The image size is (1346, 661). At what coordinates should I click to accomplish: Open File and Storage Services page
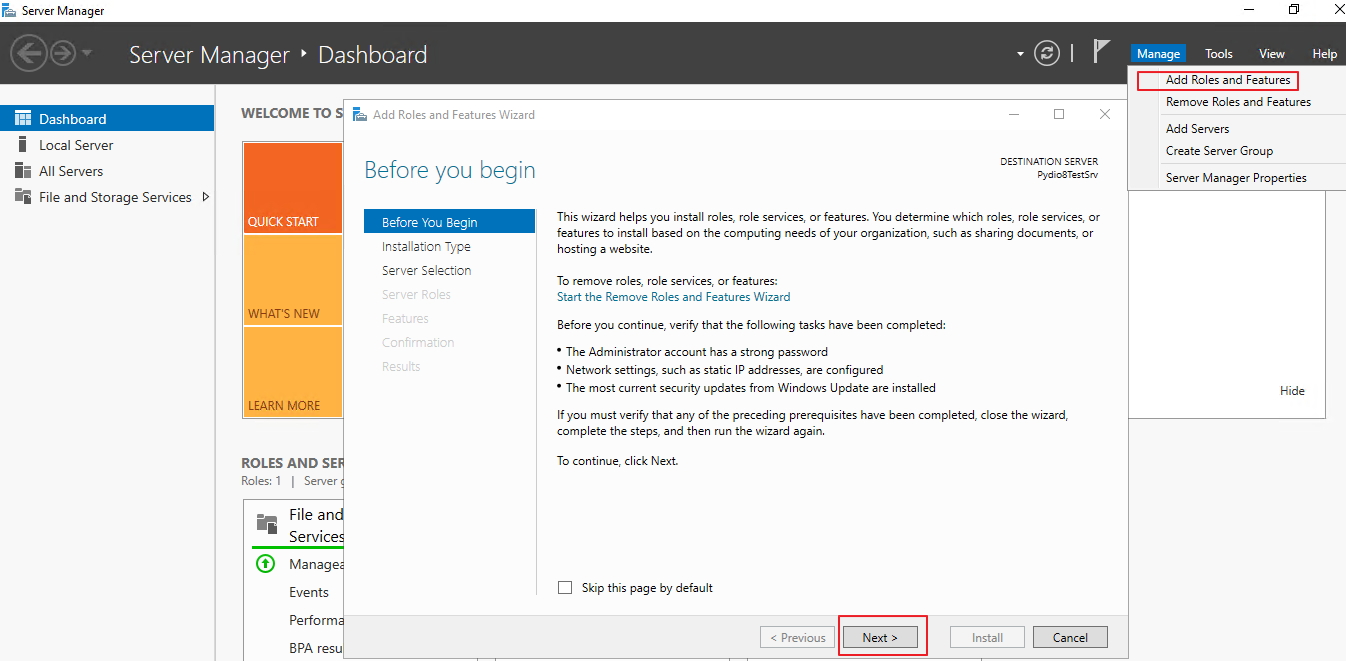115,197
